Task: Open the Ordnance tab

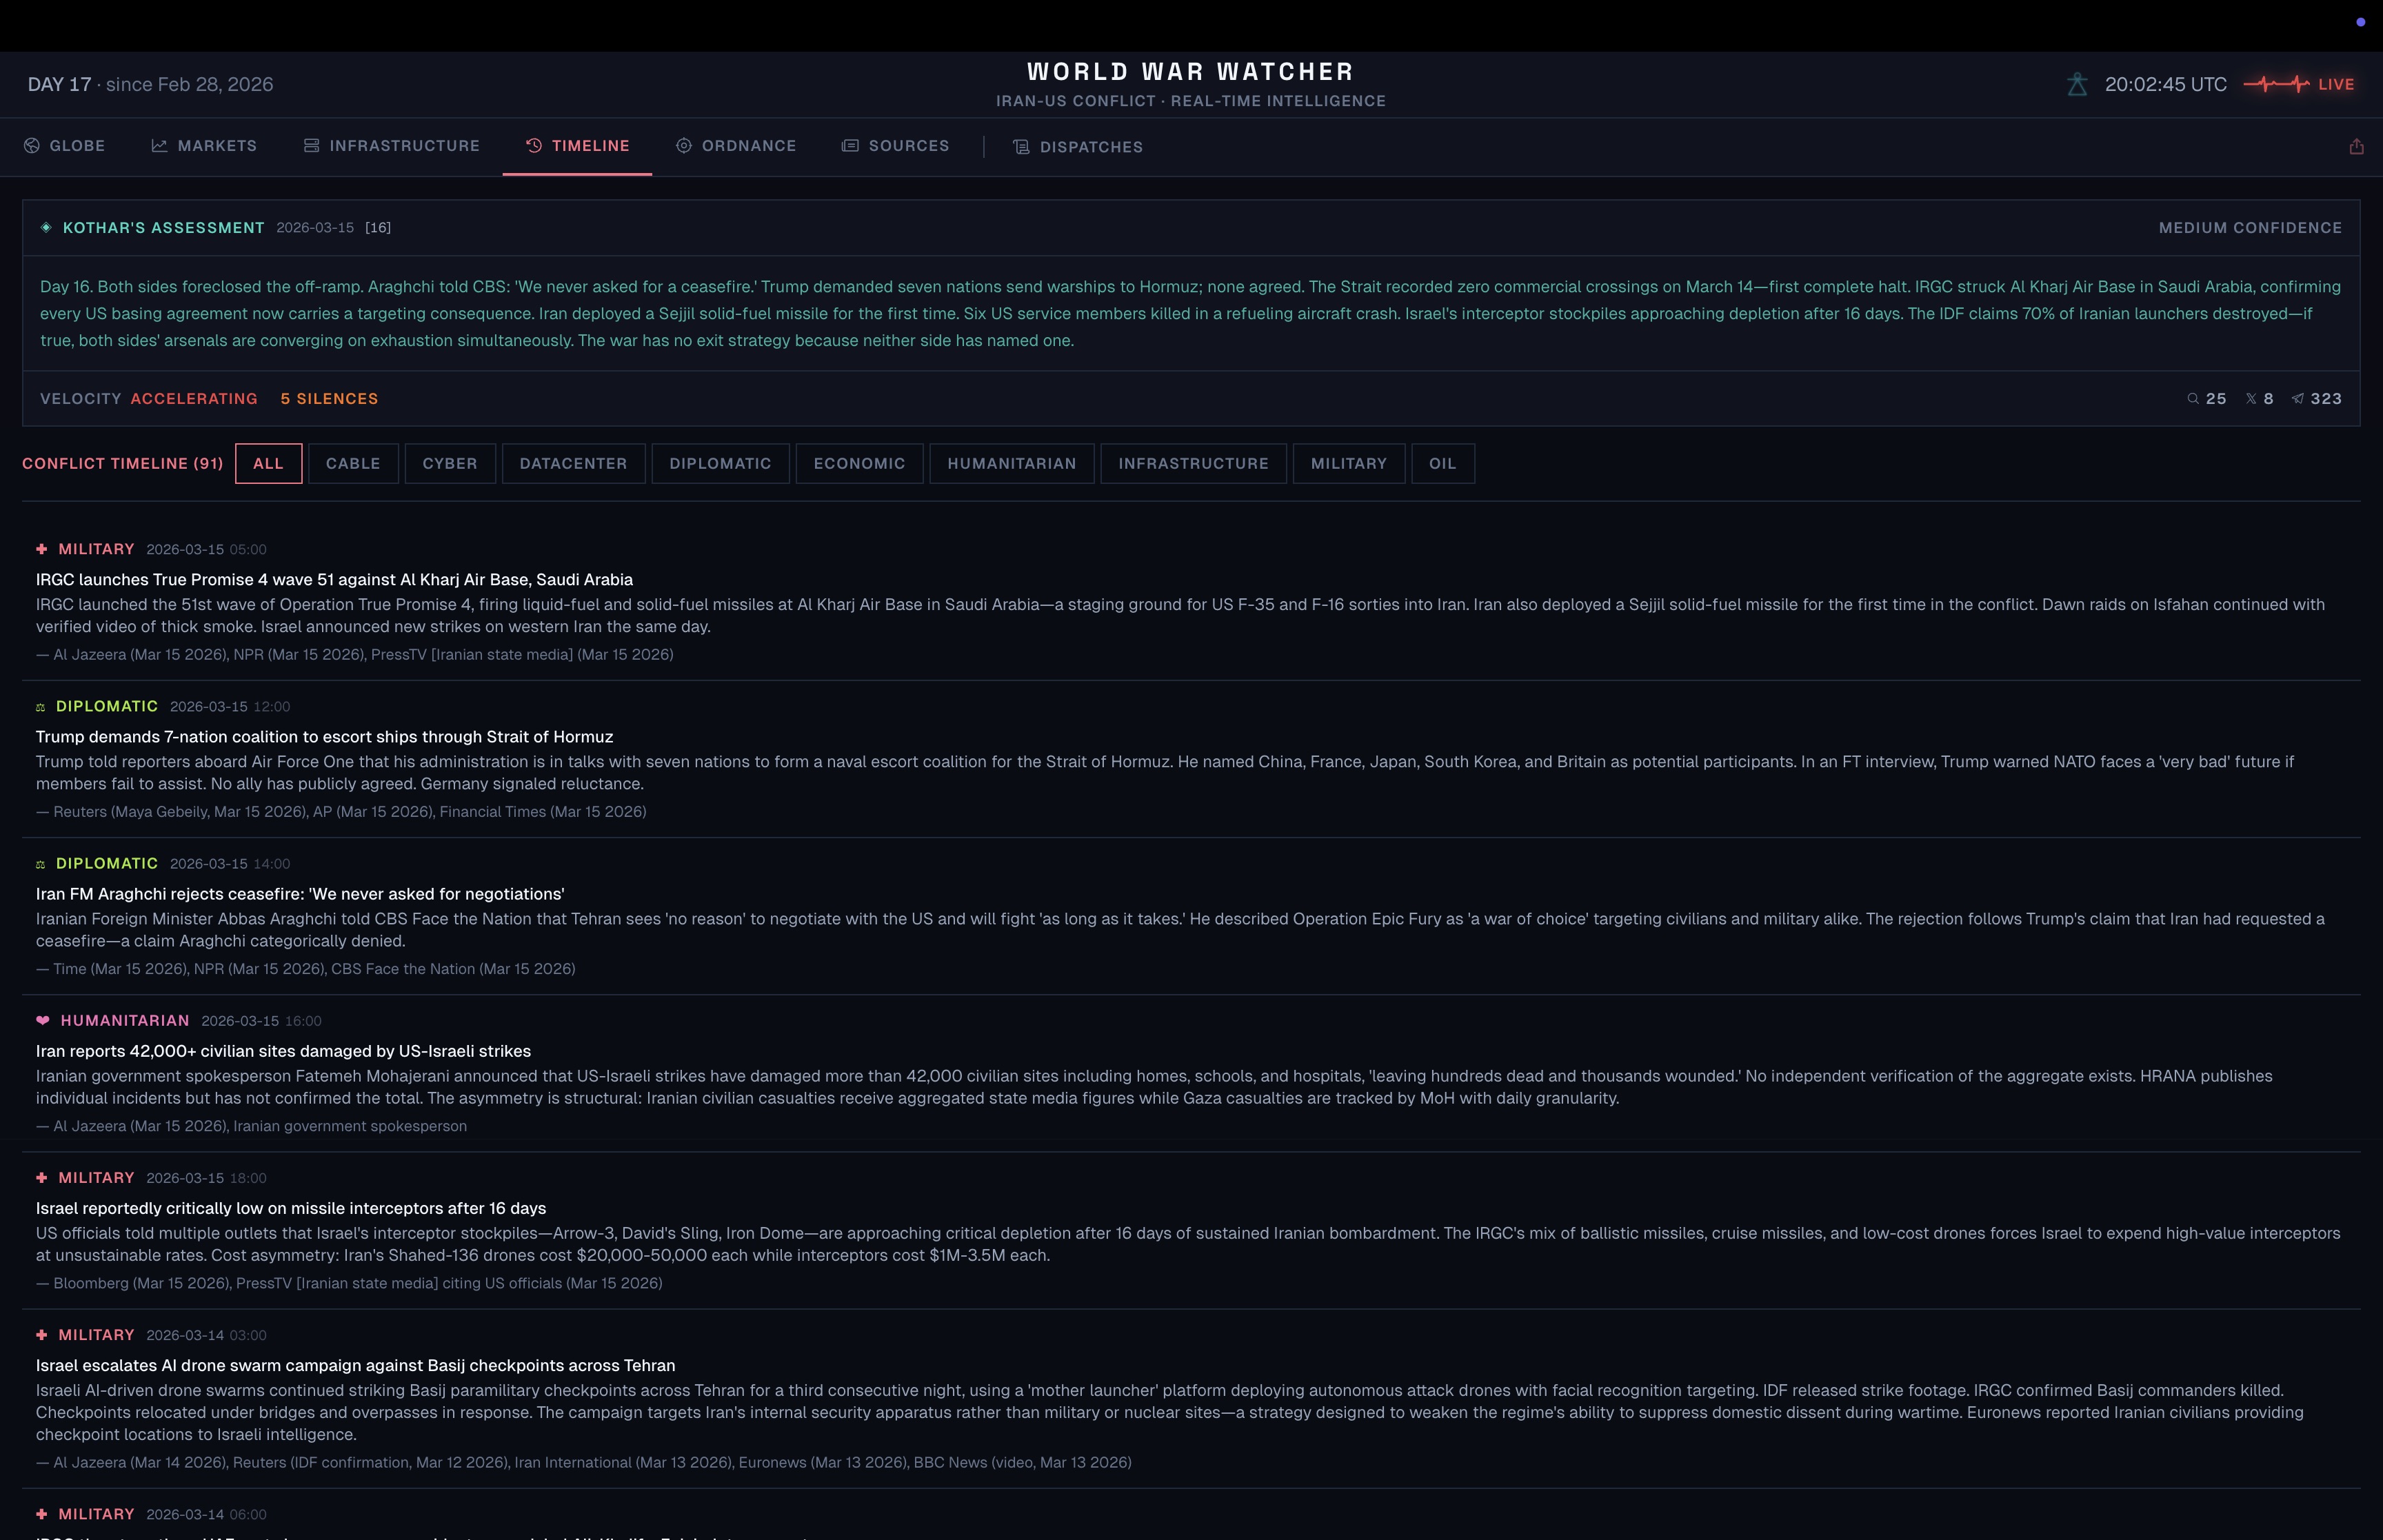Action: (x=736, y=146)
